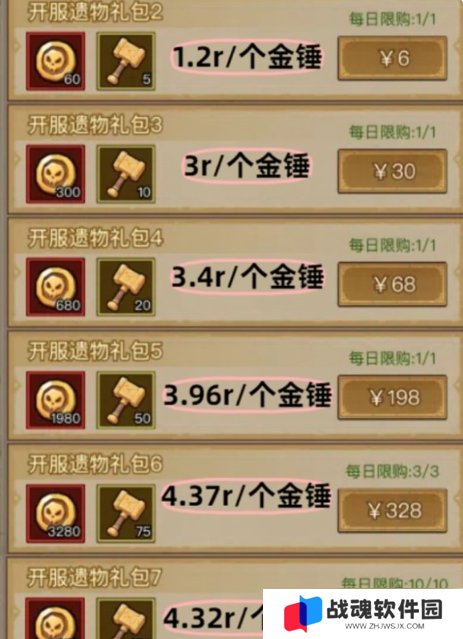Image resolution: width=463 pixels, height=639 pixels.
Task: Click the 开服遗物礼包5 title
Action: pyautogui.click(x=95, y=351)
